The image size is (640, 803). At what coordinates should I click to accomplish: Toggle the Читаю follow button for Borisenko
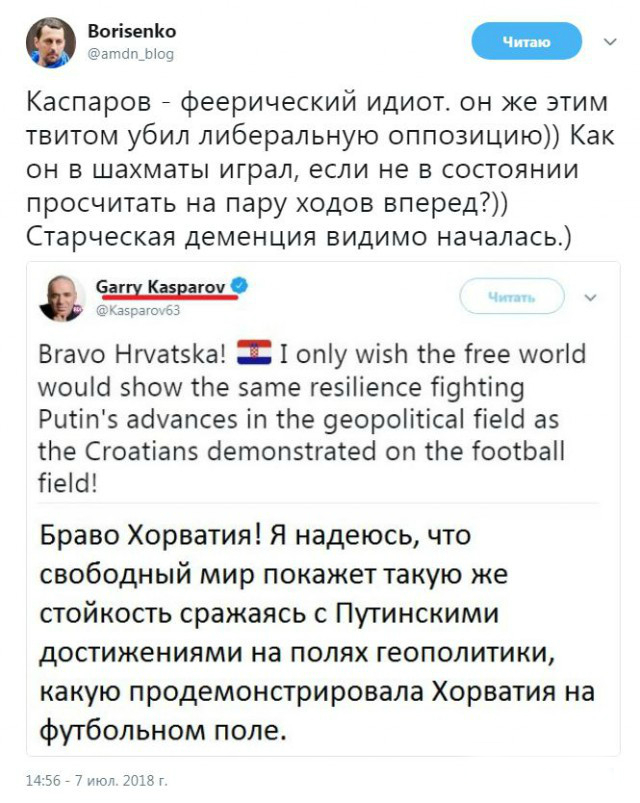[x=527, y=41]
